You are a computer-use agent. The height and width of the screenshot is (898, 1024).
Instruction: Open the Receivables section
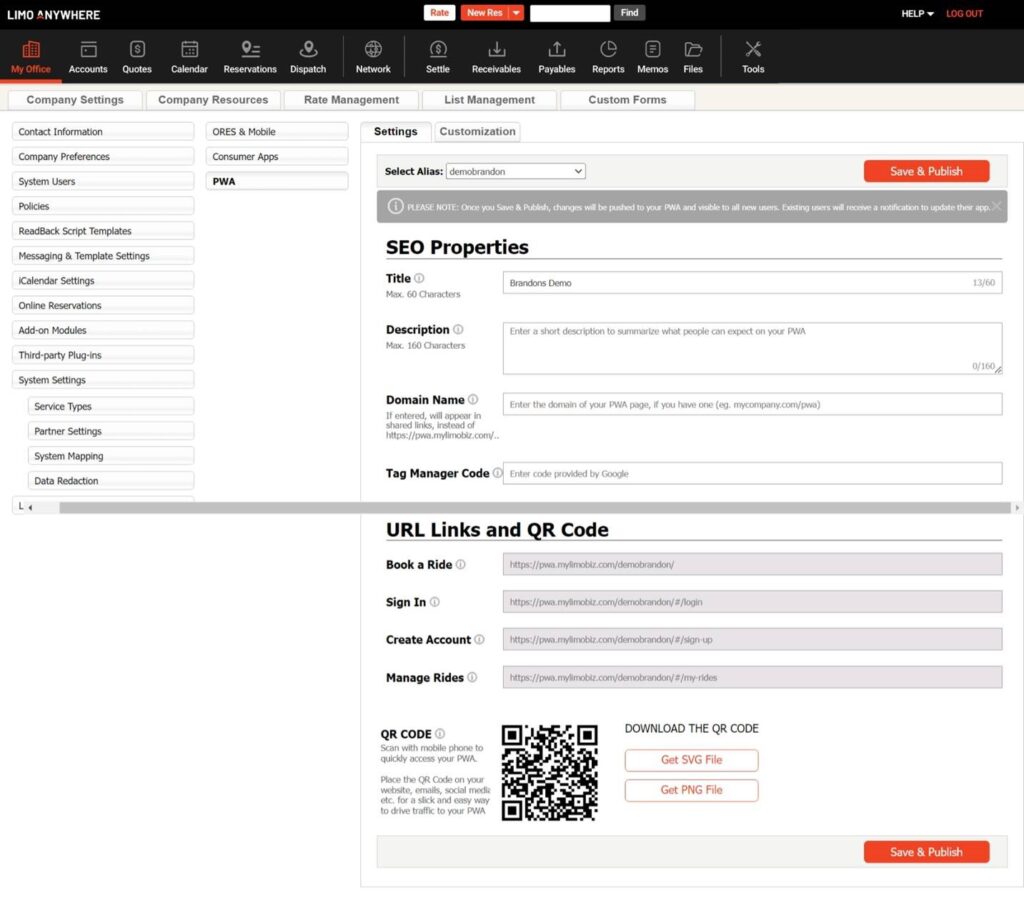pos(496,57)
